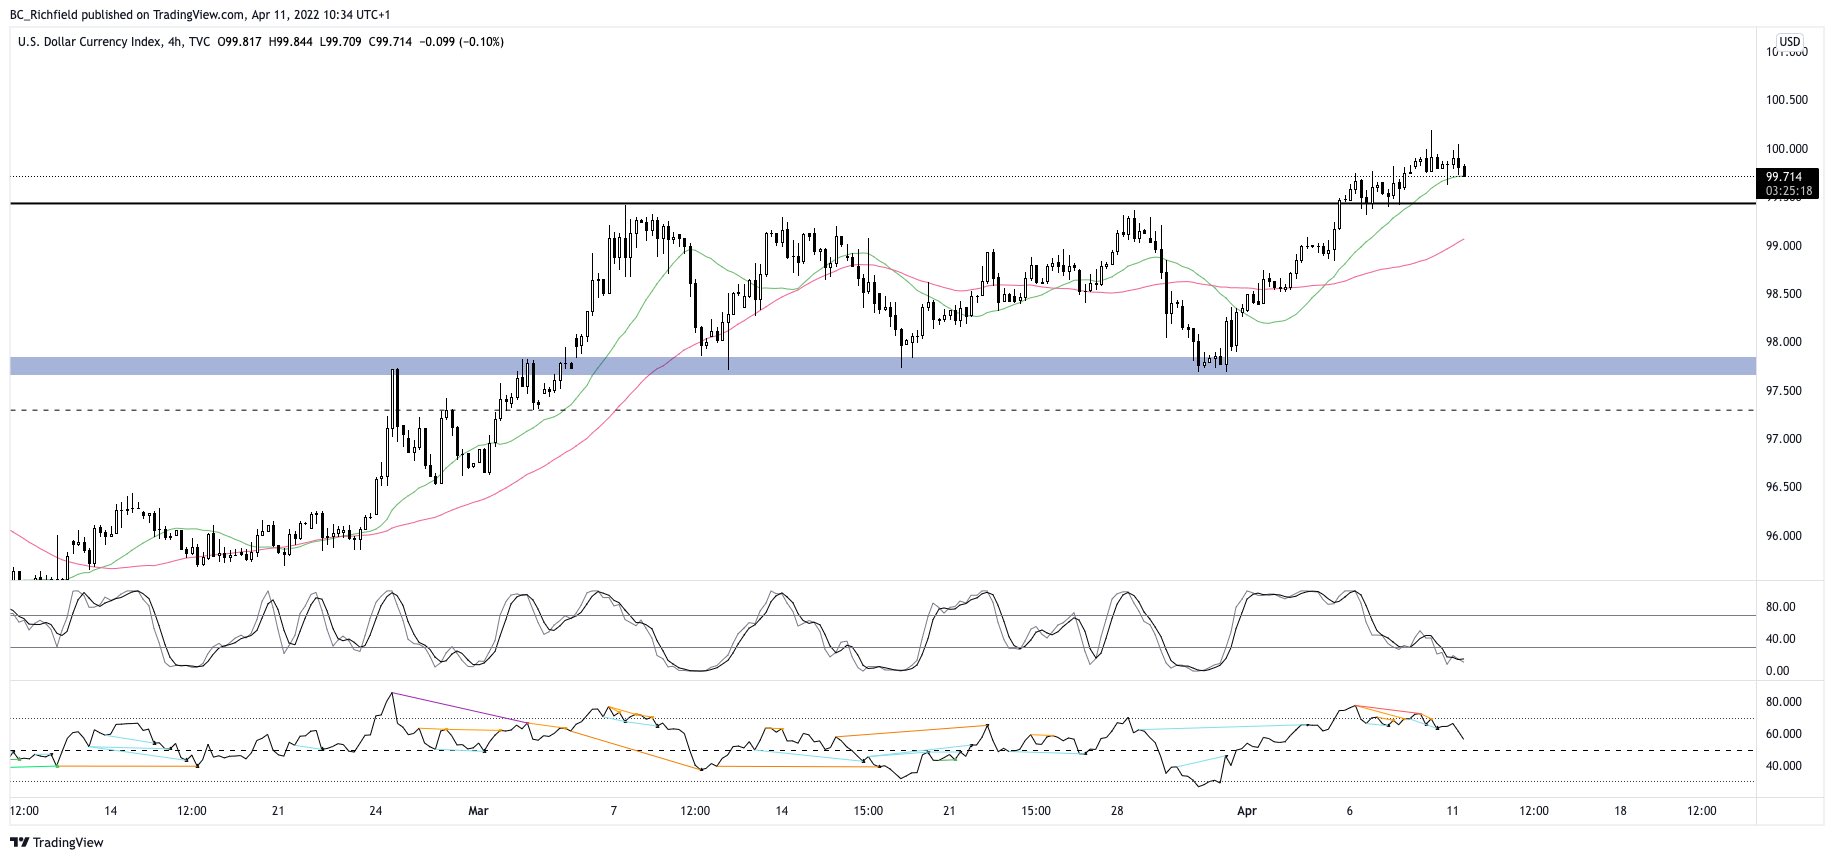The image size is (1834, 860).
Task: Click the 100.500 price scale label
Action: (1786, 100)
